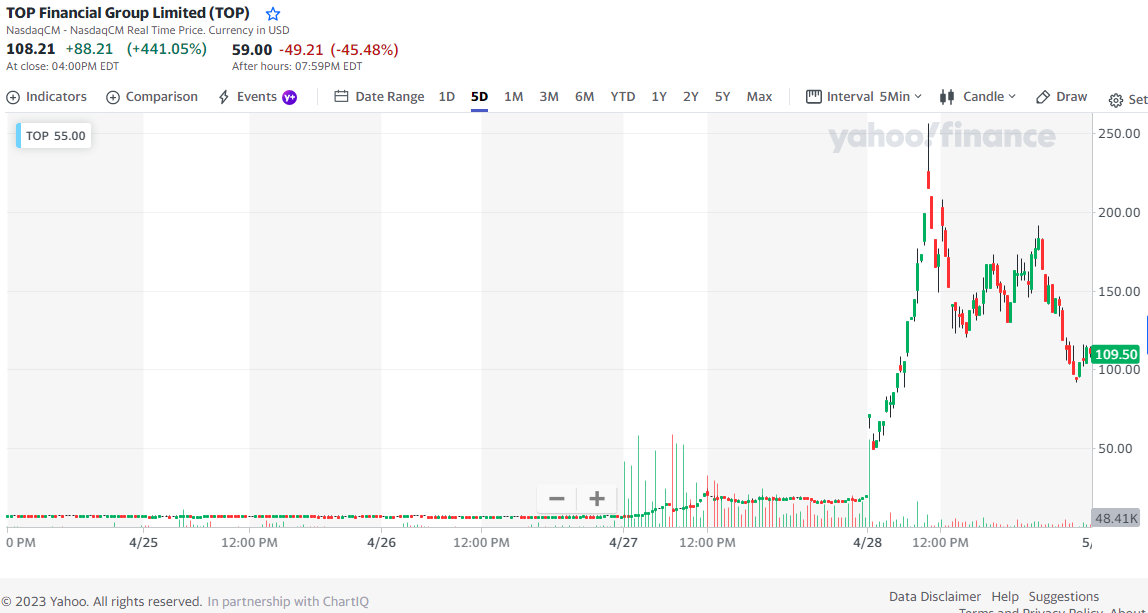This screenshot has width=1148, height=613.
Task: Open the Suggestions link
Action: tap(1064, 597)
